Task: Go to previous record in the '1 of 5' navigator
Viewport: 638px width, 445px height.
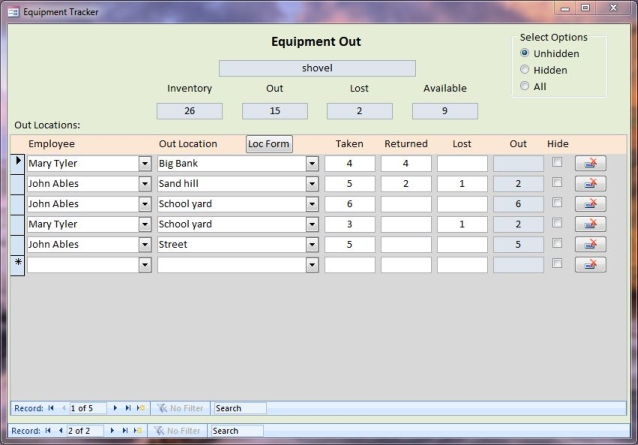Action: point(63,408)
